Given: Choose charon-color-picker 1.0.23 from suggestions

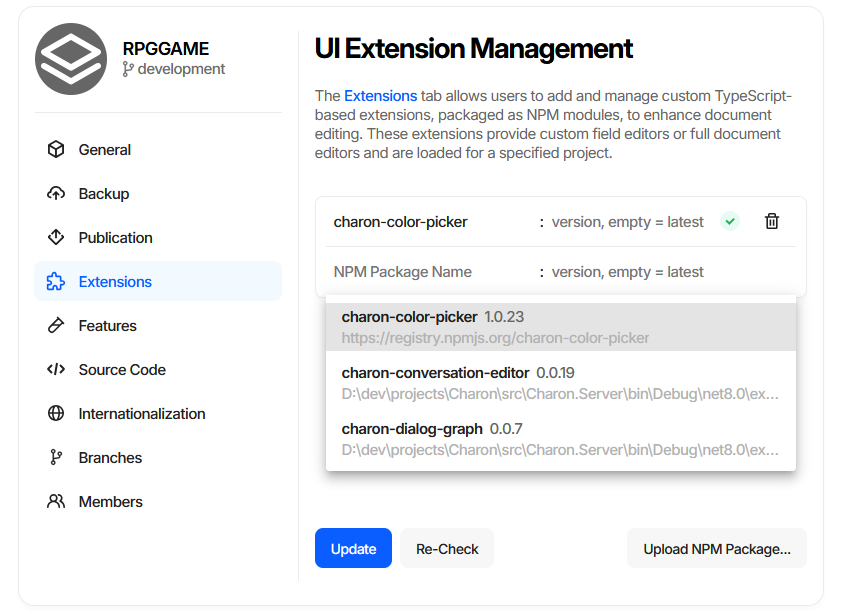Looking at the screenshot, I should 560,327.
